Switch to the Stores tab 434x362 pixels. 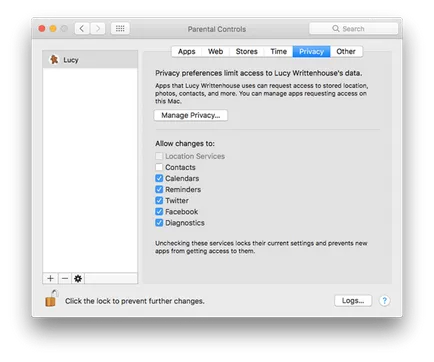(x=247, y=52)
